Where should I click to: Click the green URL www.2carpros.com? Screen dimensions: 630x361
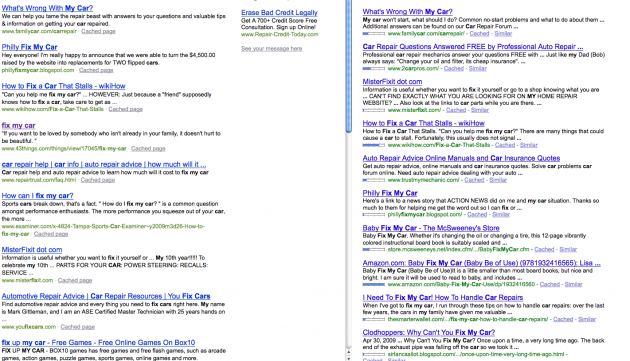(413, 69)
